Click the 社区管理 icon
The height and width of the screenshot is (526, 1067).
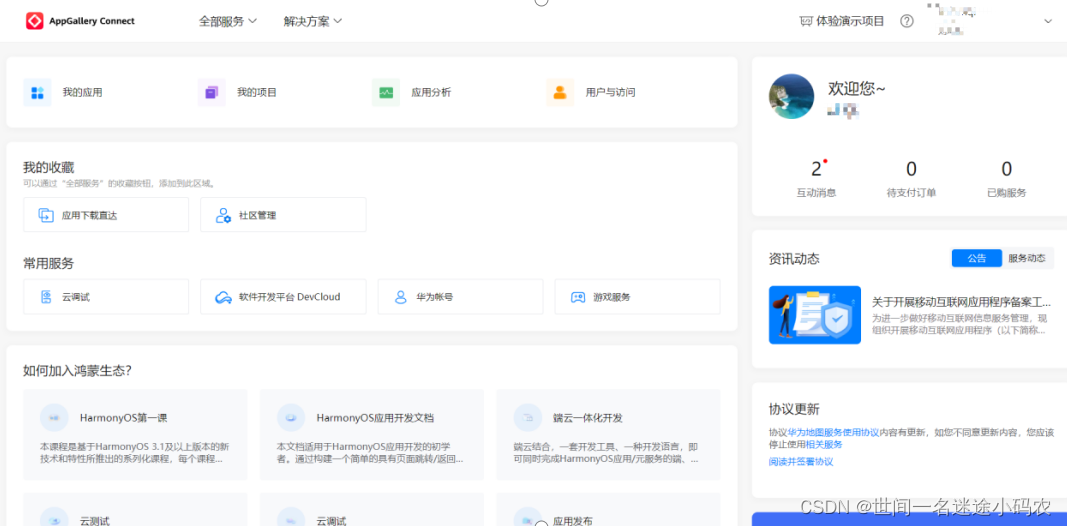pos(223,216)
